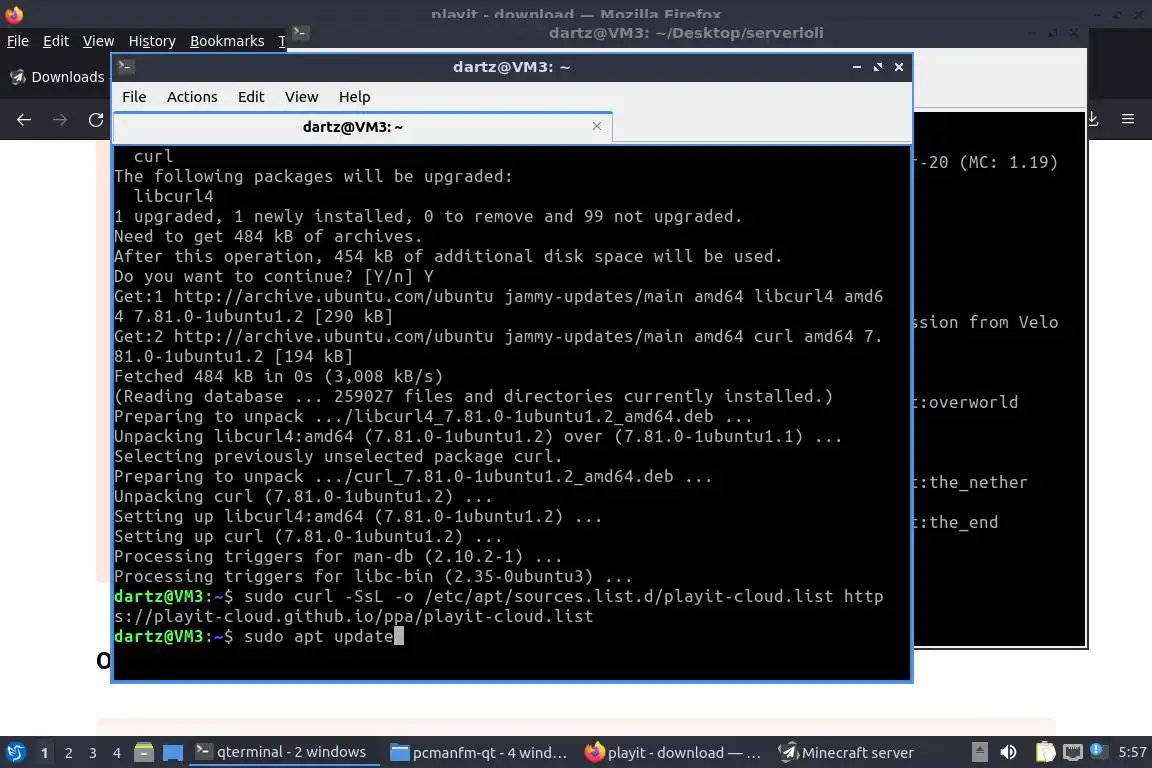This screenshot has width=1152, height=768.
Task: Reload the Firefox page
Action: (96, 120)
